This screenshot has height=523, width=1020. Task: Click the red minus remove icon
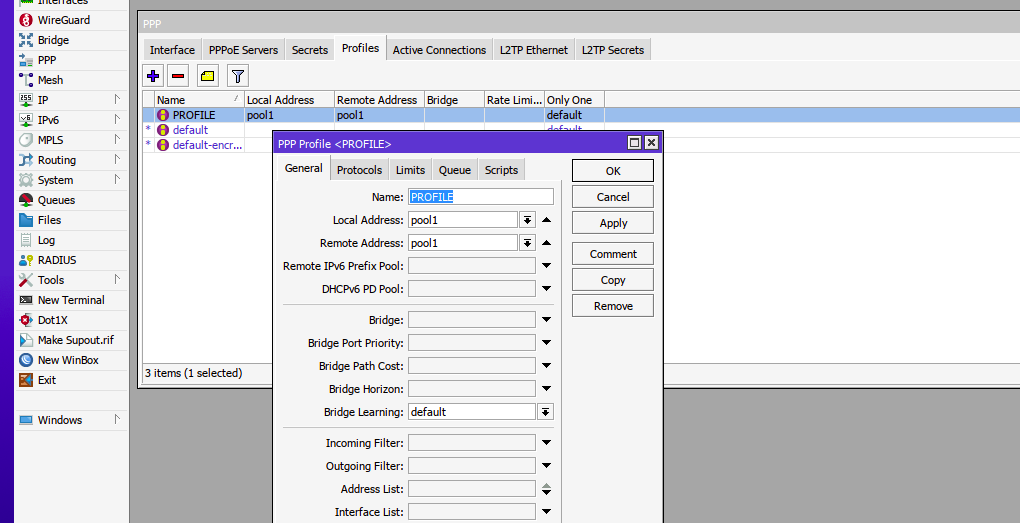(x=178, y=75)
